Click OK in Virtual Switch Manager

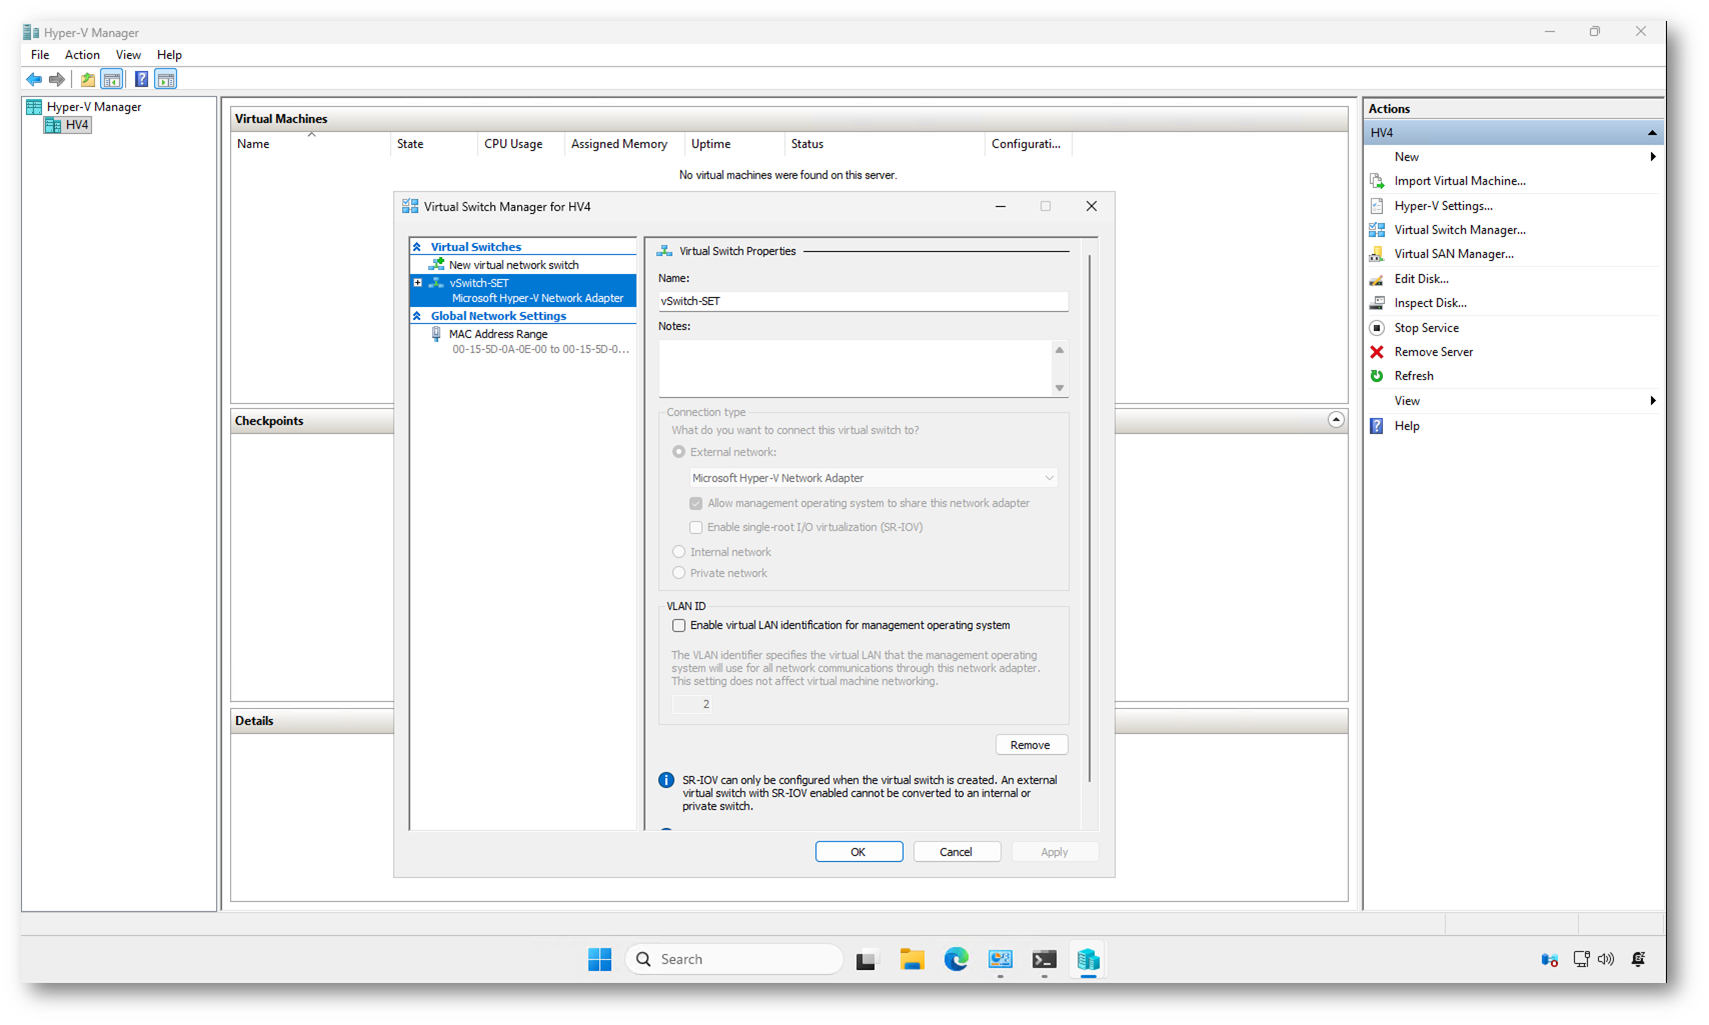[x=858, y=852]
